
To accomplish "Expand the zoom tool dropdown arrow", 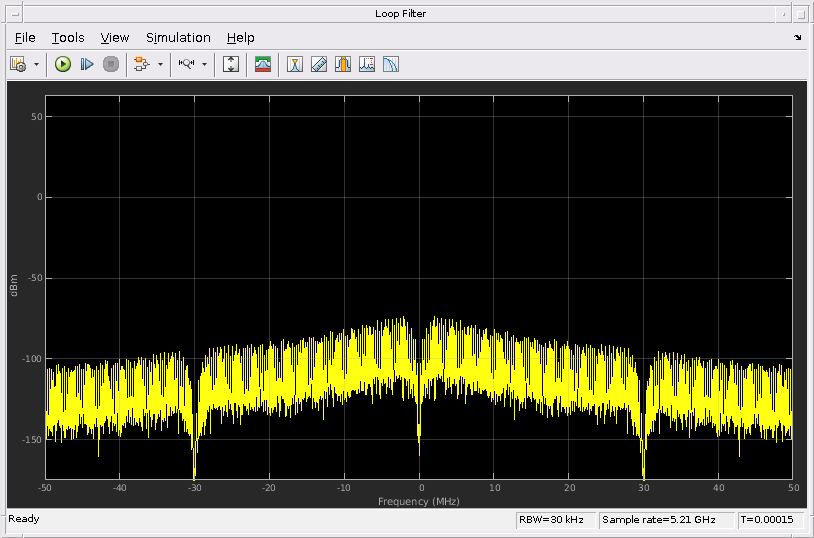I will [205, 64].
